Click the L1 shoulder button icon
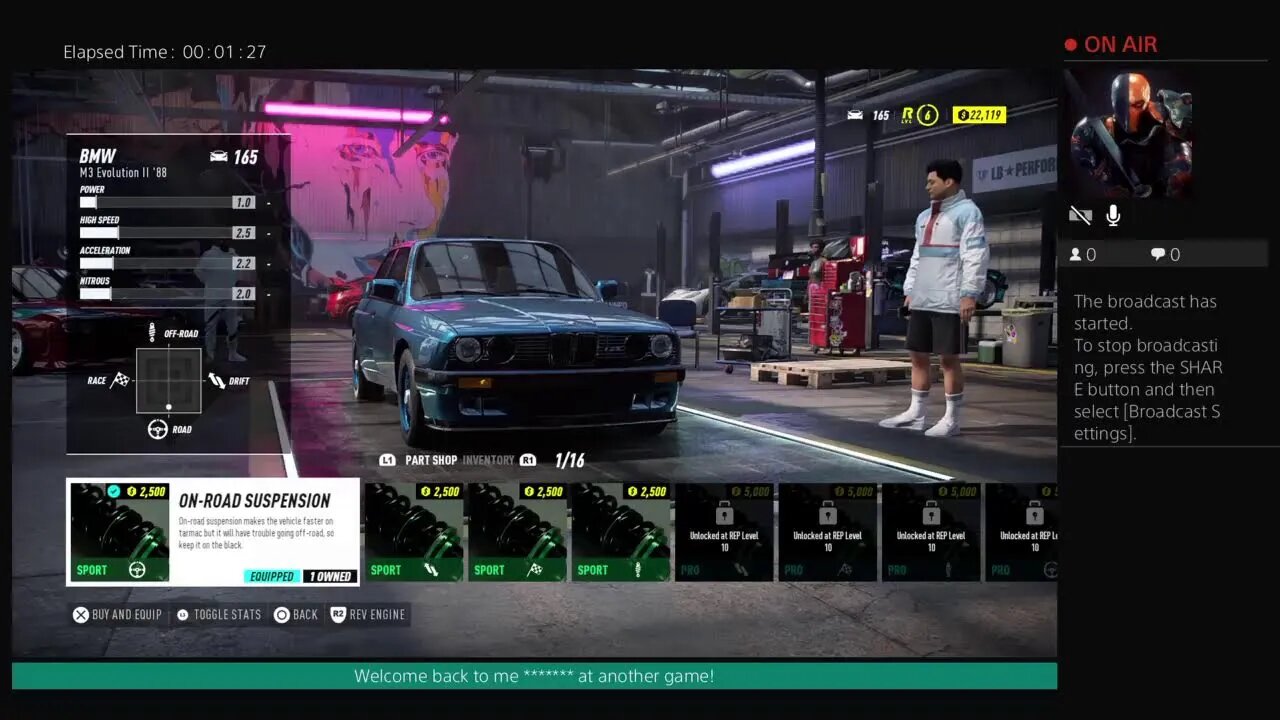 (x=388, y=460)
